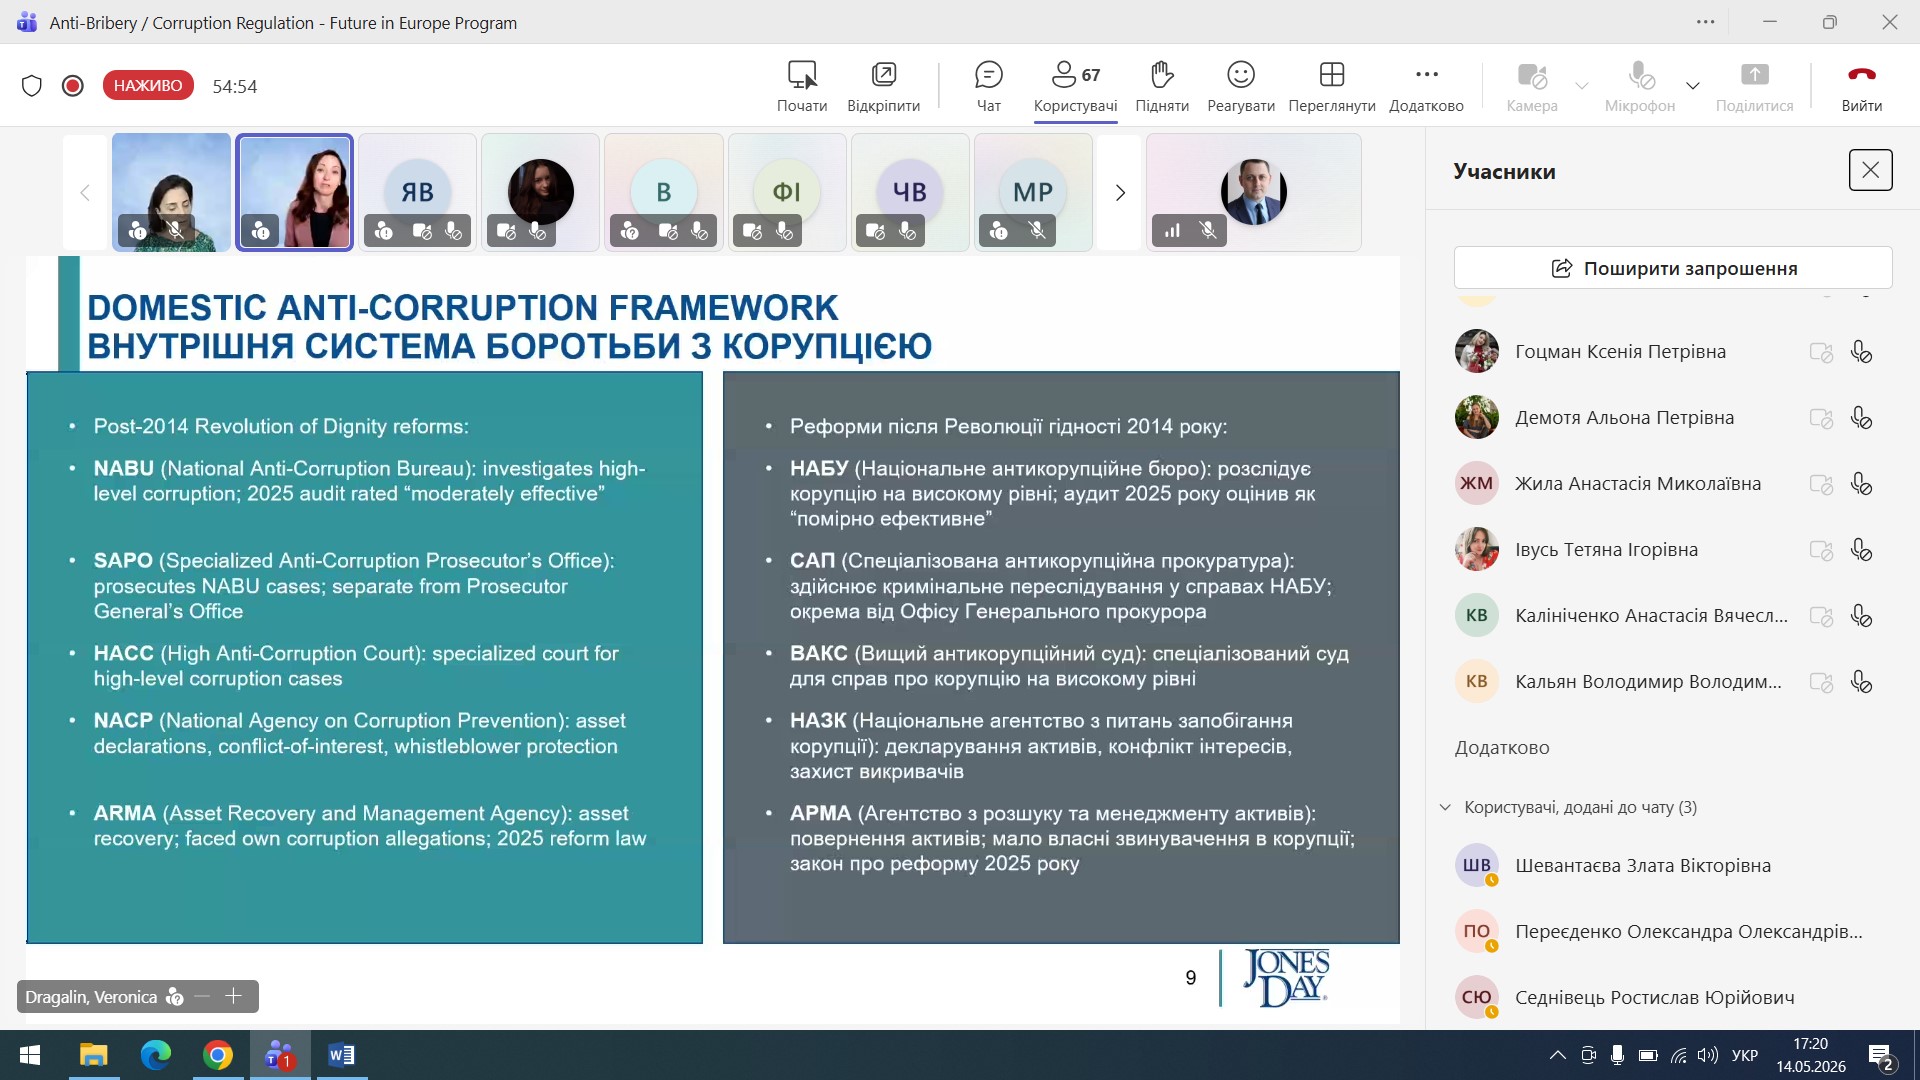The image size is (1920, 1080).
Task: Click camera icon for Кальян Володимир
Action: (1821, 682)
